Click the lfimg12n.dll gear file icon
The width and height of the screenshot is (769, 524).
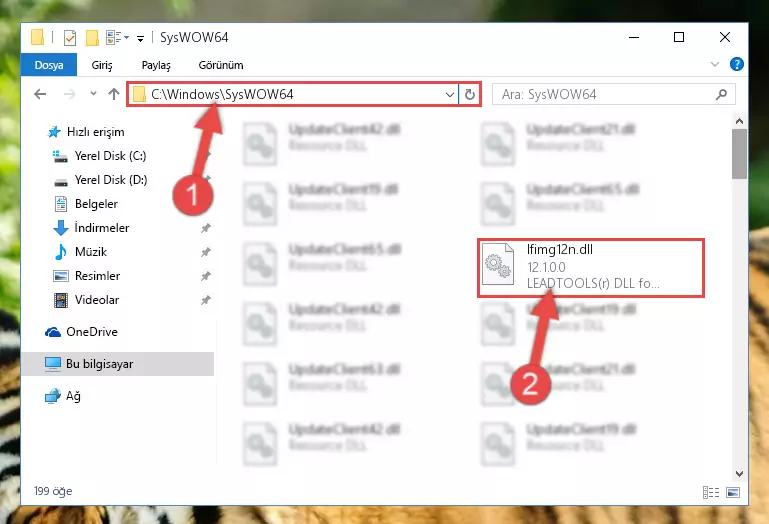click(498, 264)
